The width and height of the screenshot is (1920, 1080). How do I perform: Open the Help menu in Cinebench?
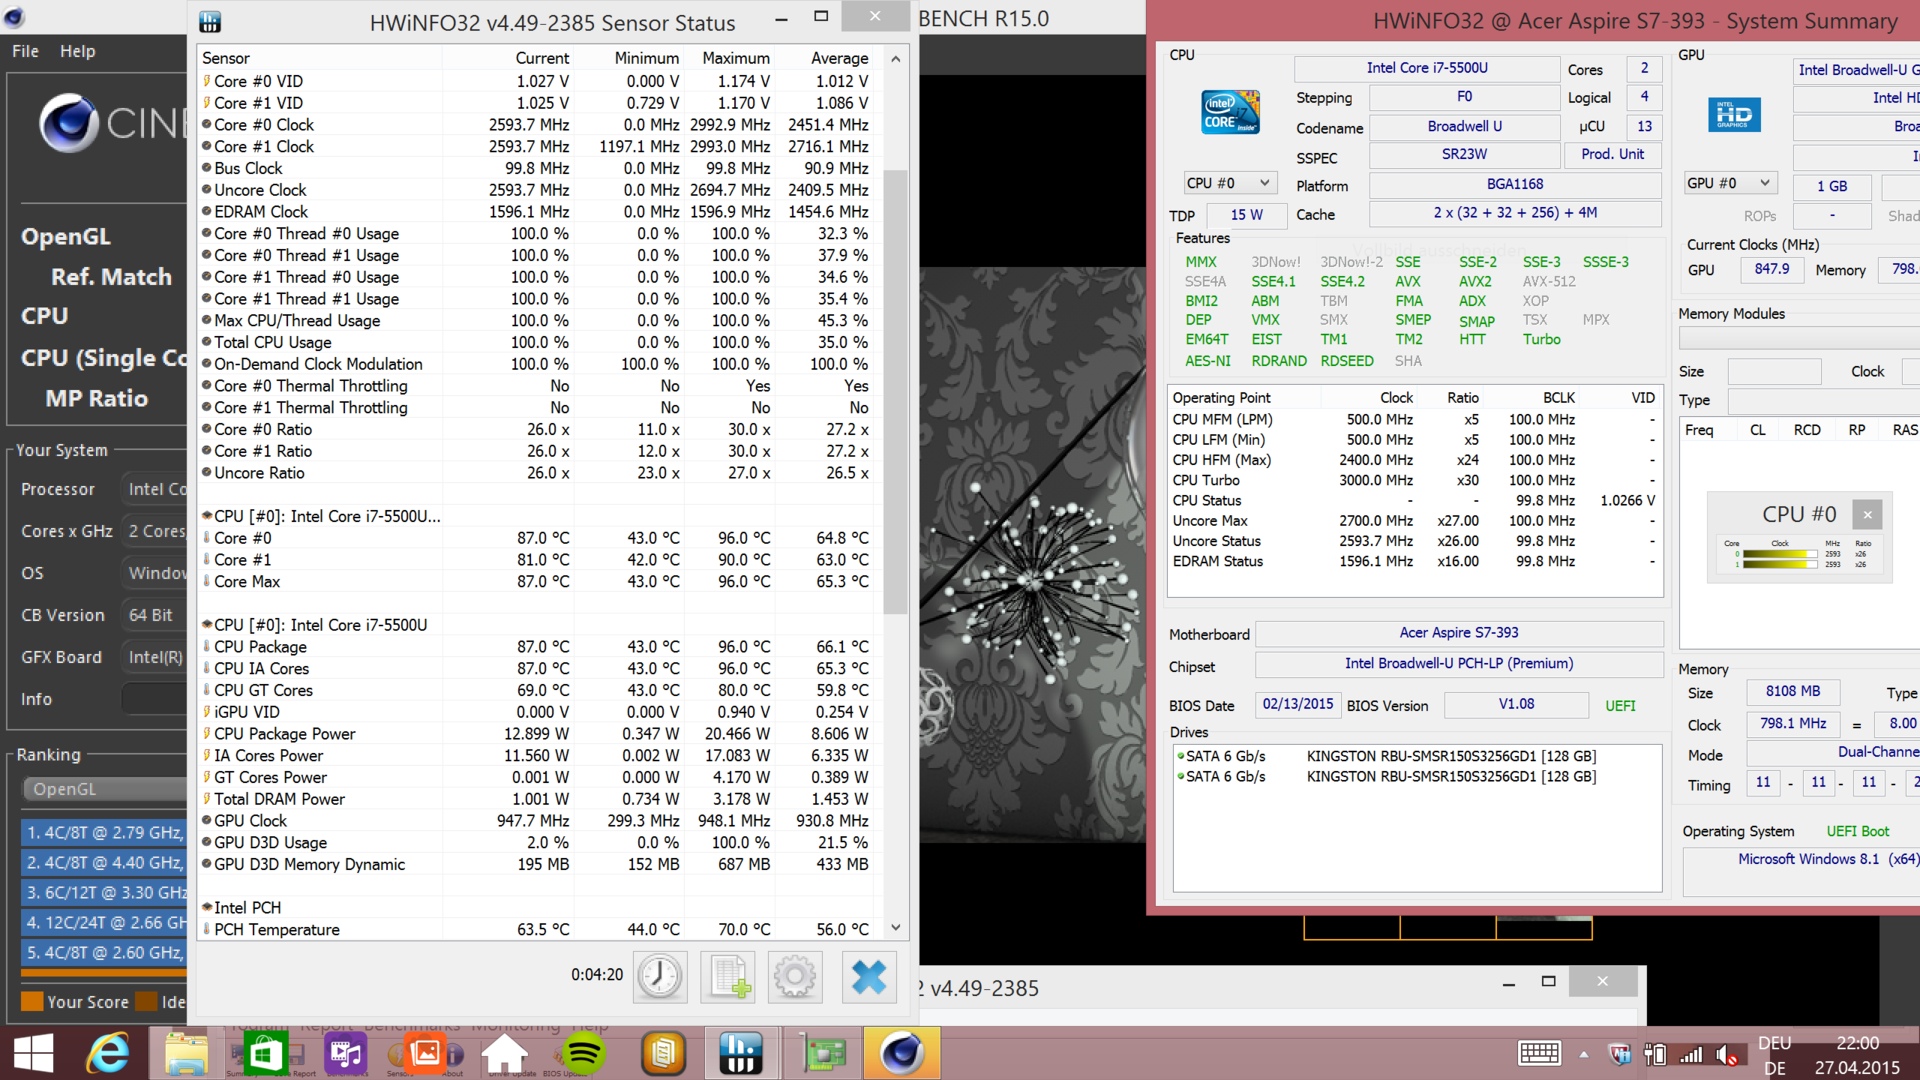click(x=77, y=51)
